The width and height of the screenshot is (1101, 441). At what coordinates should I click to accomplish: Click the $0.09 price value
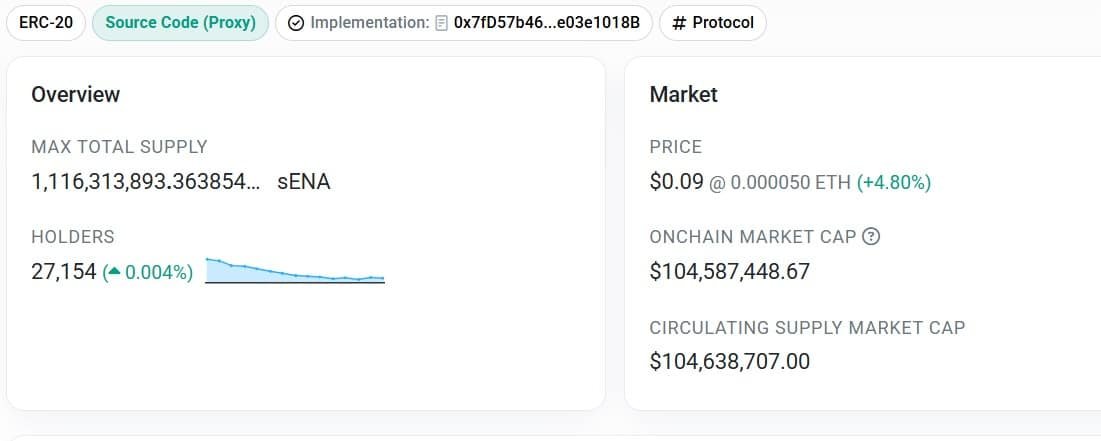tap(676, 182)
